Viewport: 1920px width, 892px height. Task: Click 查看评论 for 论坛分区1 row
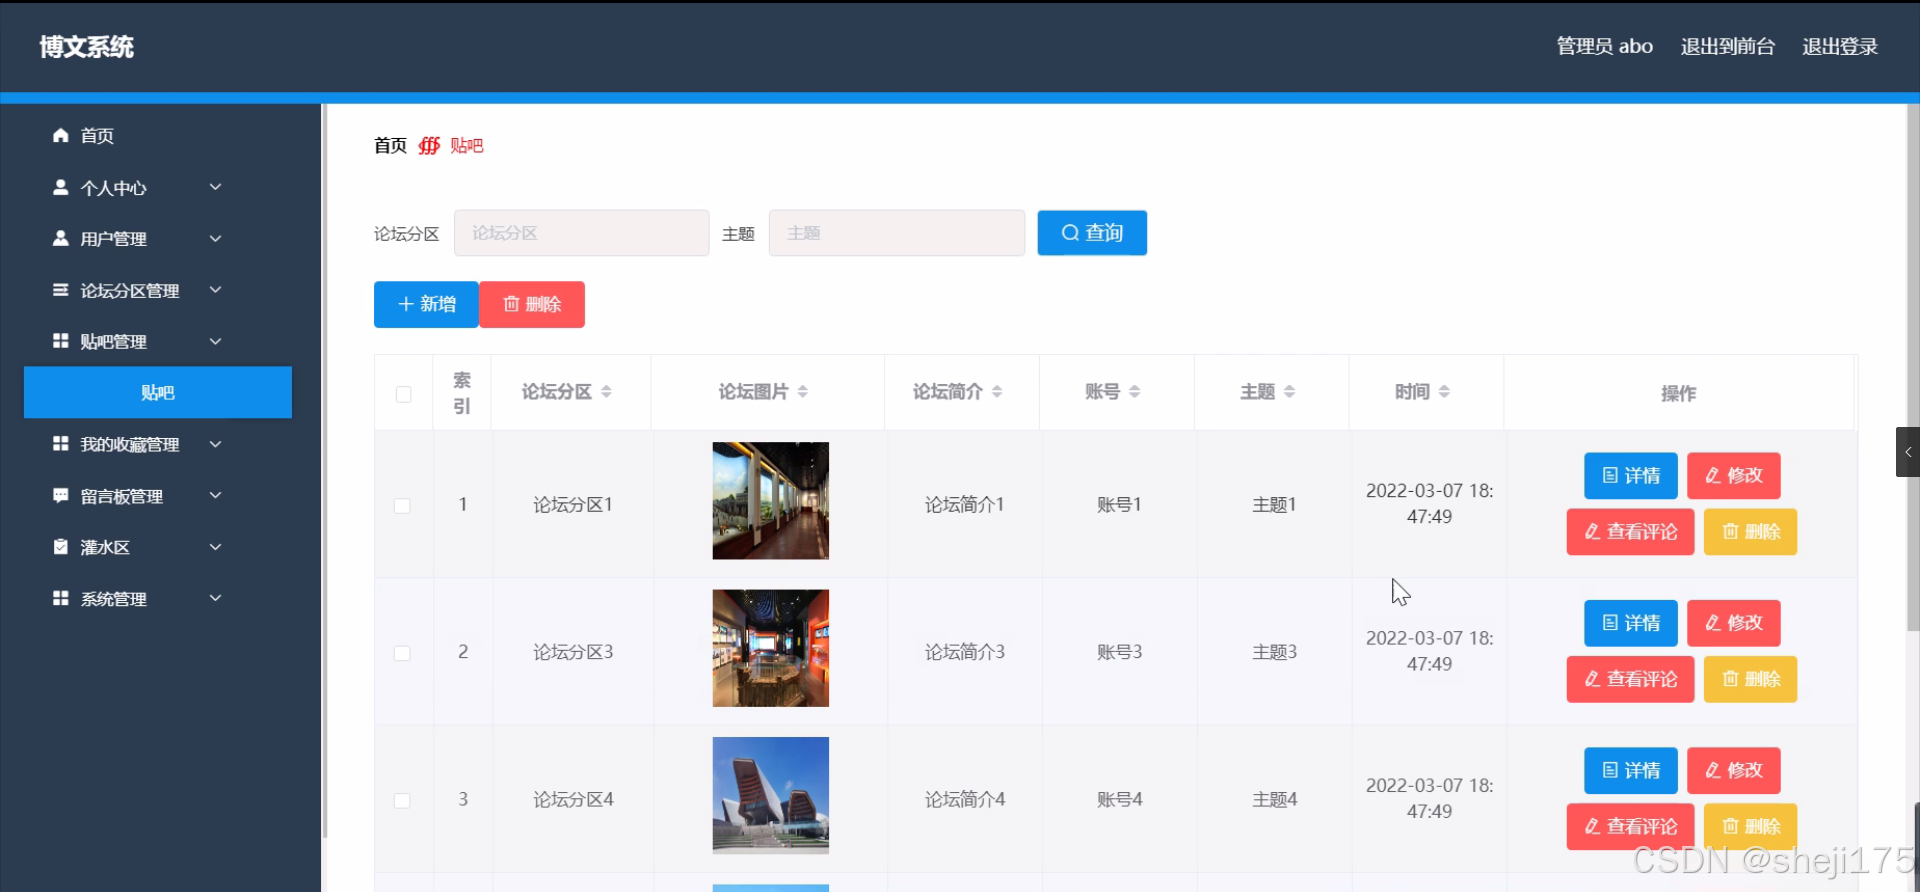click(x=1630, y=532)
